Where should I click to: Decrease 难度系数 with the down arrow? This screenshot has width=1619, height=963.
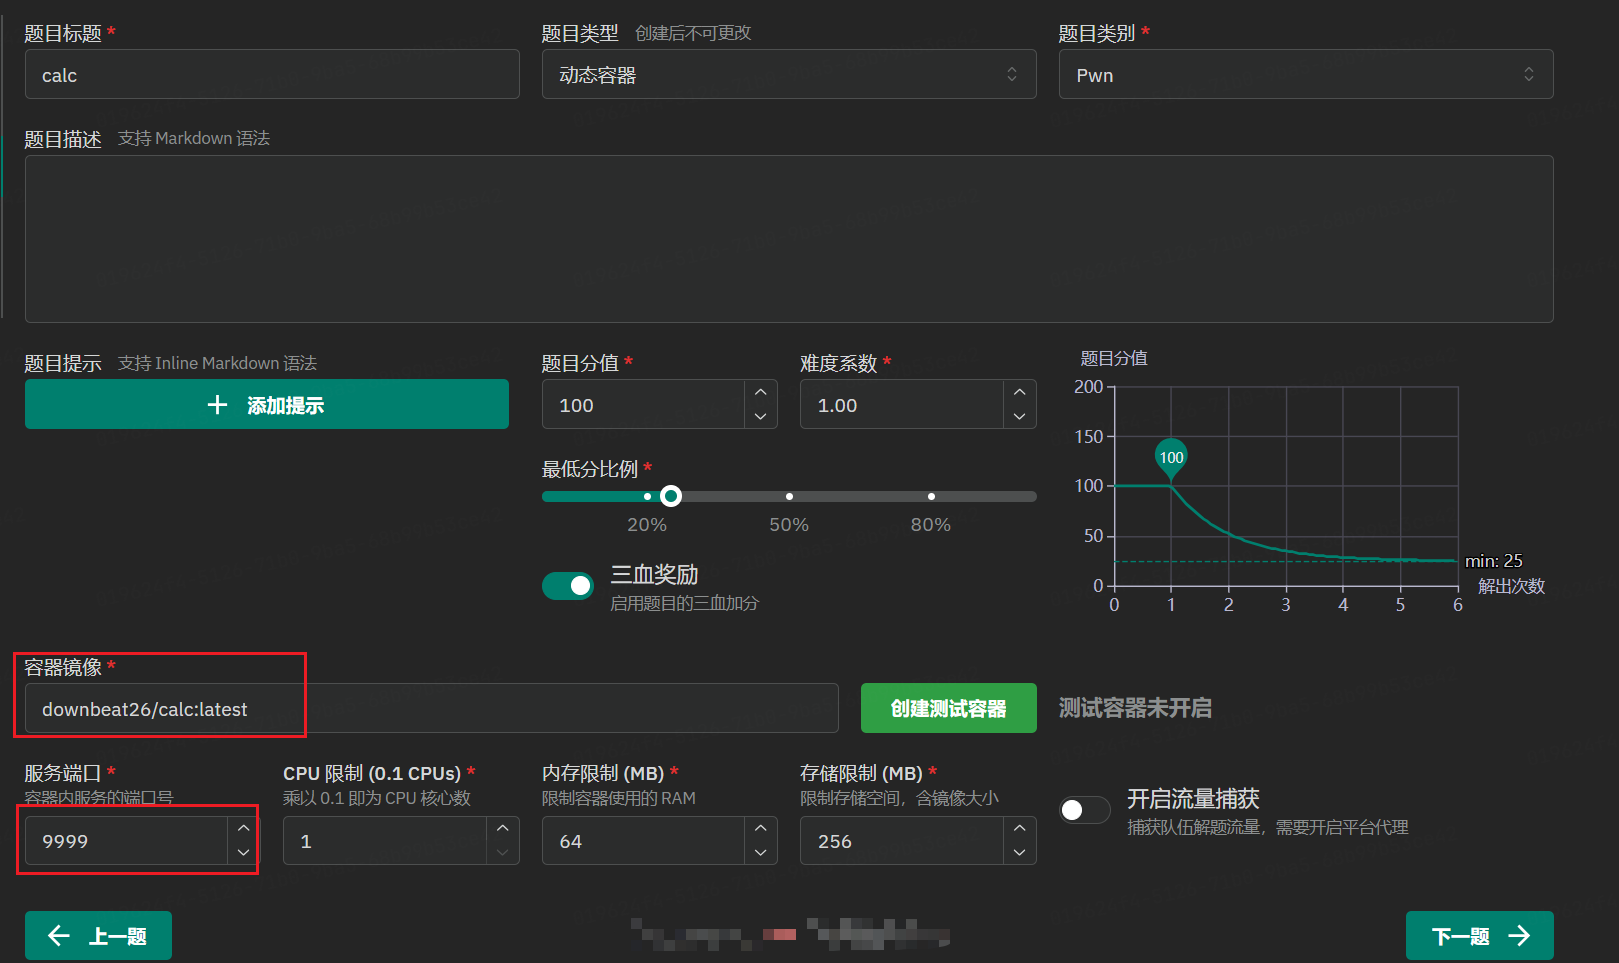pyautogui.click(x=1019, y=416)
